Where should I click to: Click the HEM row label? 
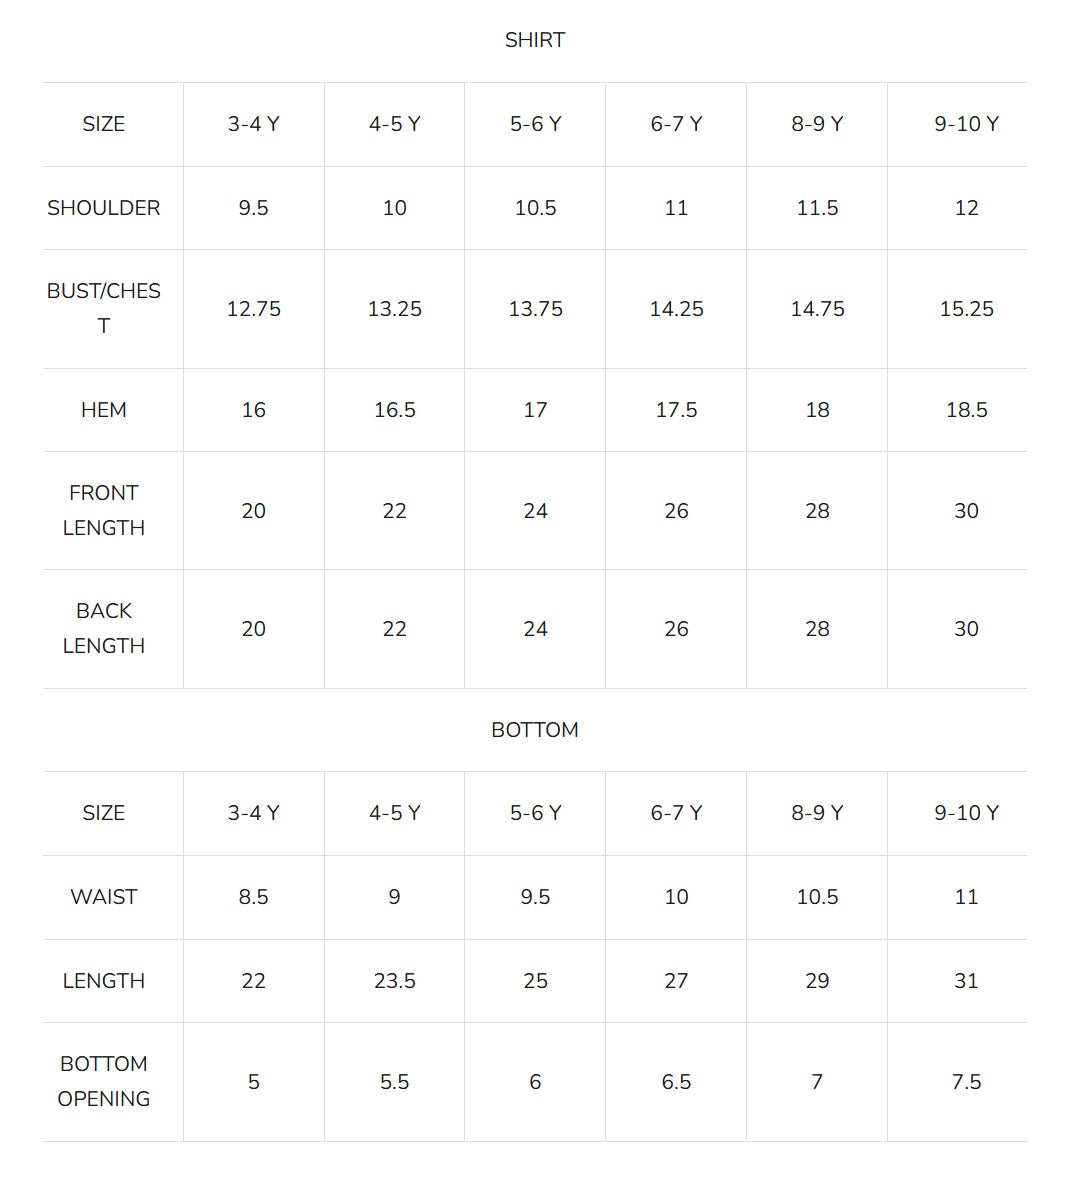[103, 410]
